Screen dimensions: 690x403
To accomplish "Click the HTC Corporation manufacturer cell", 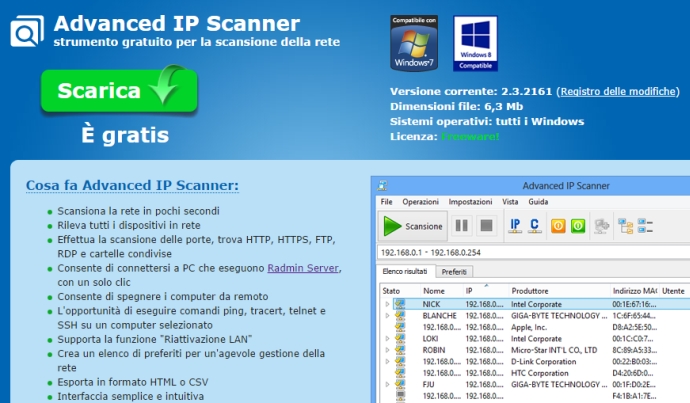I will (540, 373).
